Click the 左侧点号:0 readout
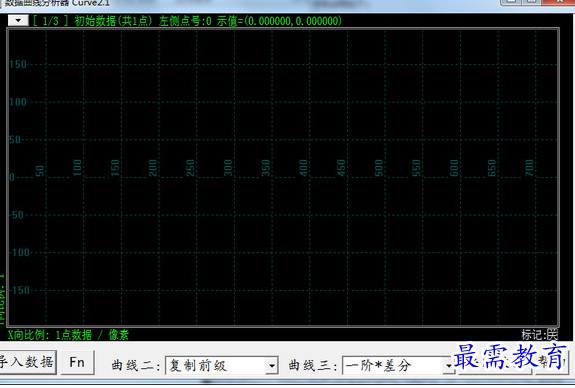 click(185, 21)
